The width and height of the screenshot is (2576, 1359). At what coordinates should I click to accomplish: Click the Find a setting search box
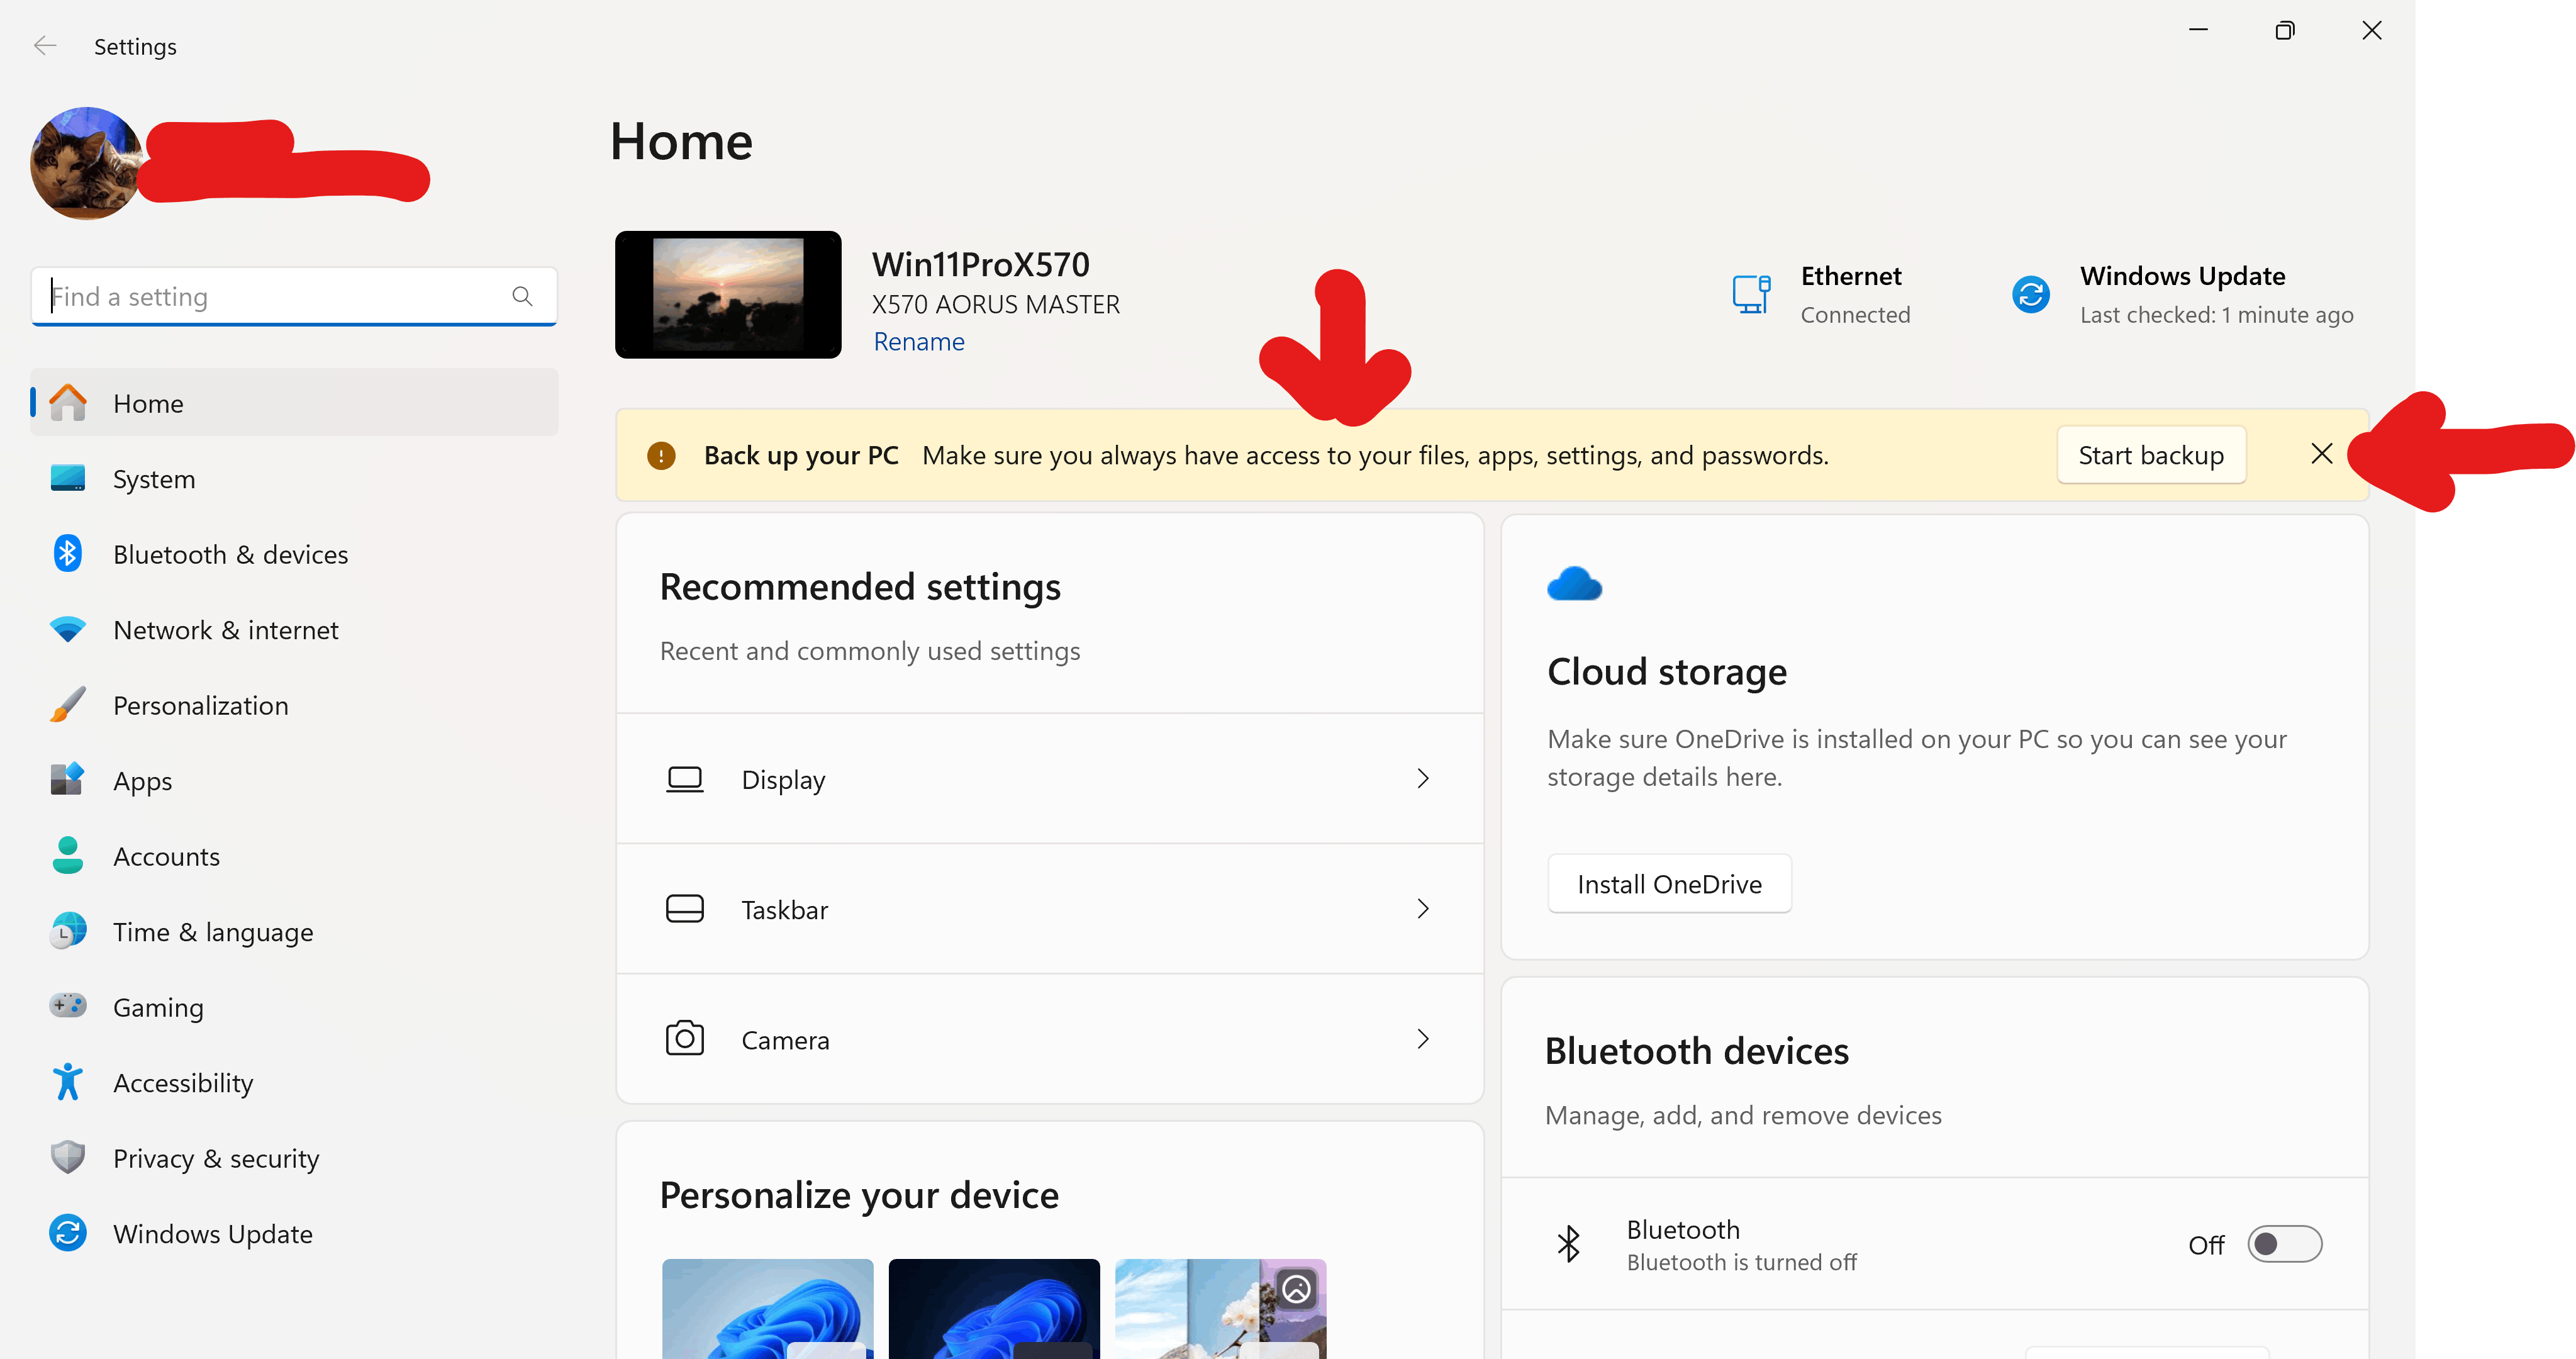click(x=294, y=296)
